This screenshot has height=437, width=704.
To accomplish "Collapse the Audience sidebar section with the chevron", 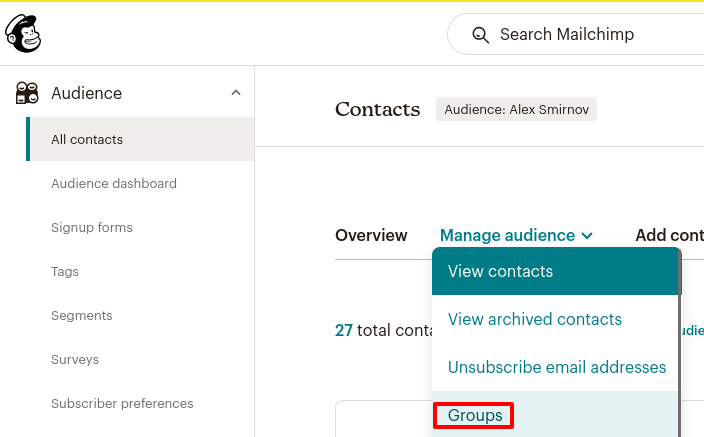I will tap(236, 93).
